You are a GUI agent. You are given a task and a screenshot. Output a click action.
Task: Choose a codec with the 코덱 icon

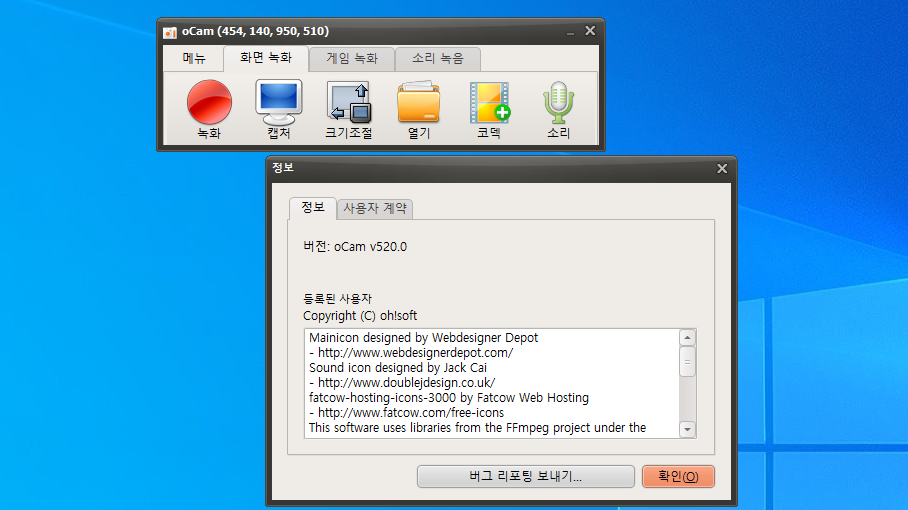point(489,109)
